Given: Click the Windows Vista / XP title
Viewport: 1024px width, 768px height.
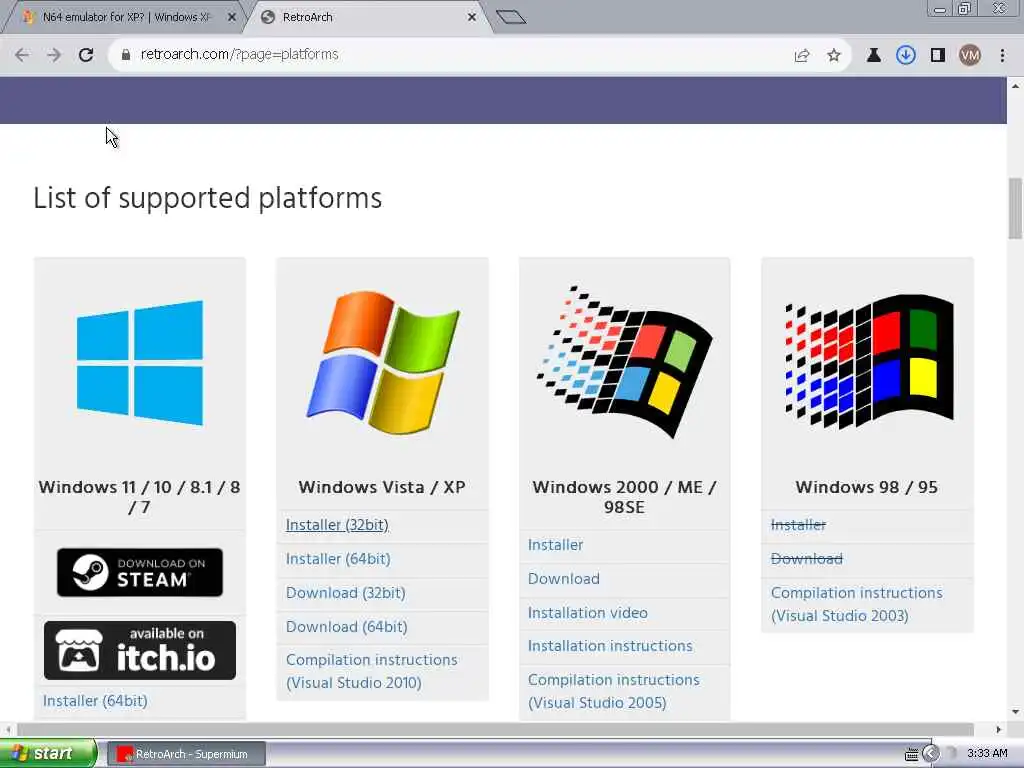Looking at the screenshot, I should (382, 487).
